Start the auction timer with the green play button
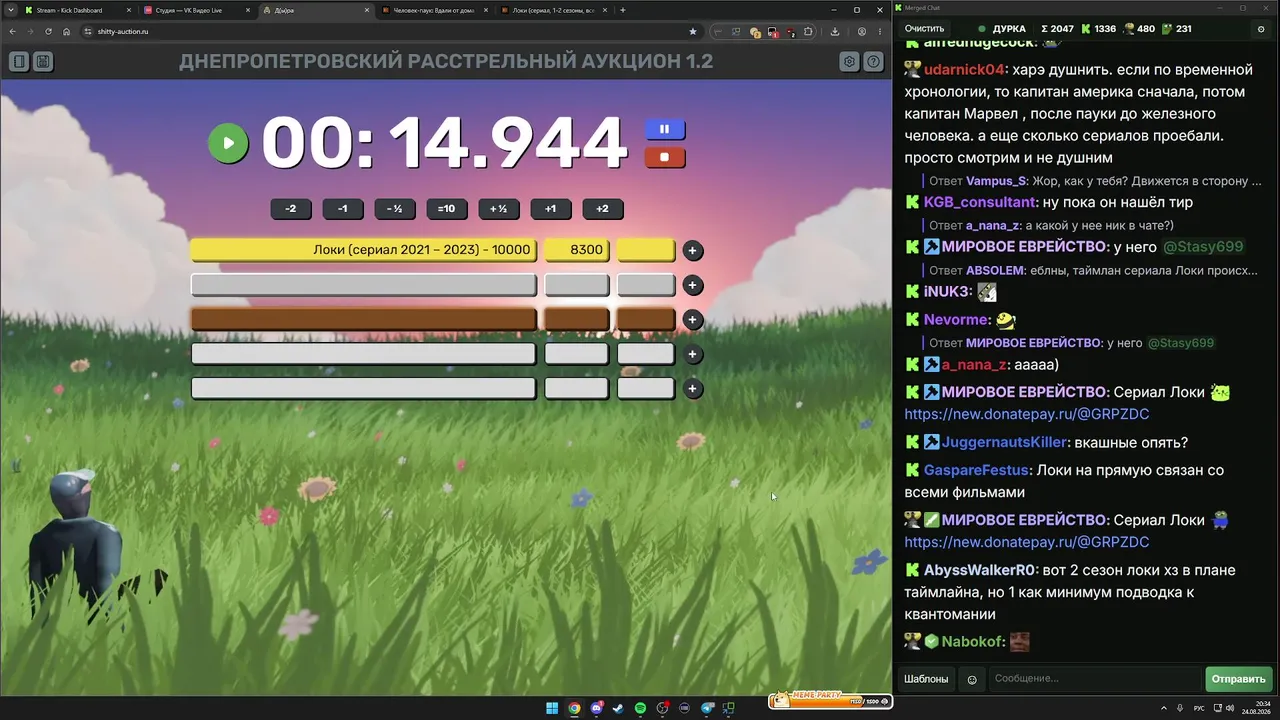The image size is (1280, 720). click(228, 143)
